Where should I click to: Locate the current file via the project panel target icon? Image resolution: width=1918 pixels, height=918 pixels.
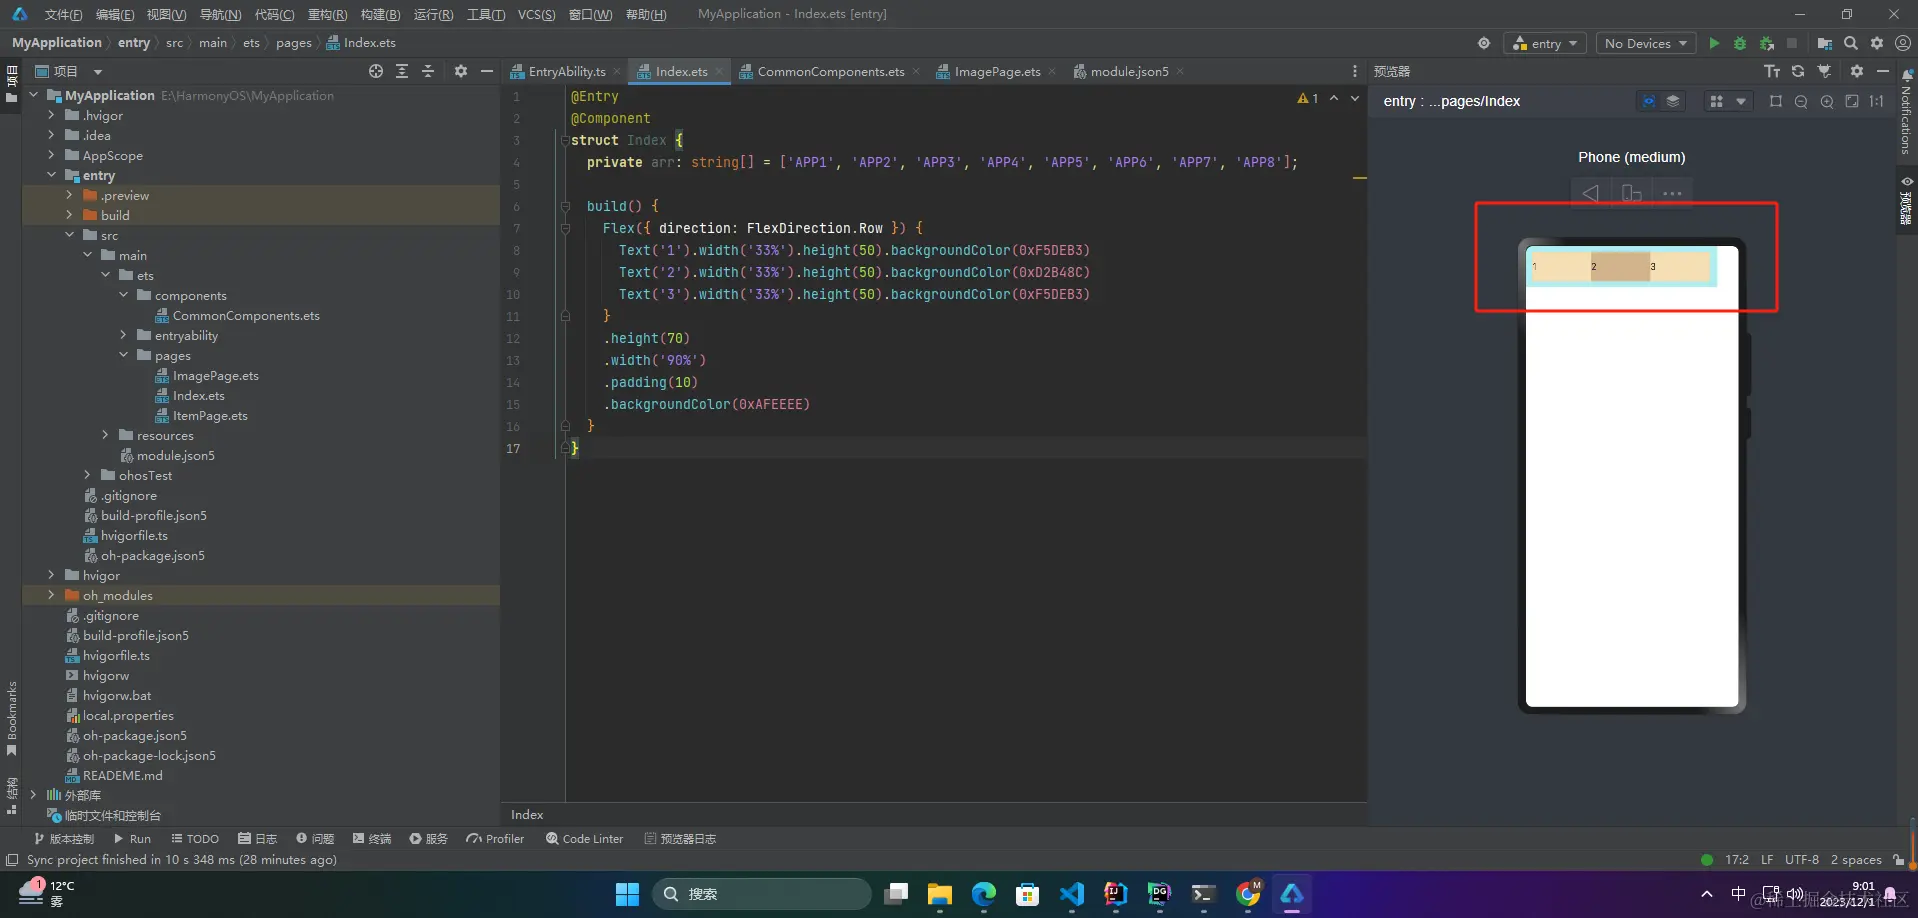click(x=376, y=71)
